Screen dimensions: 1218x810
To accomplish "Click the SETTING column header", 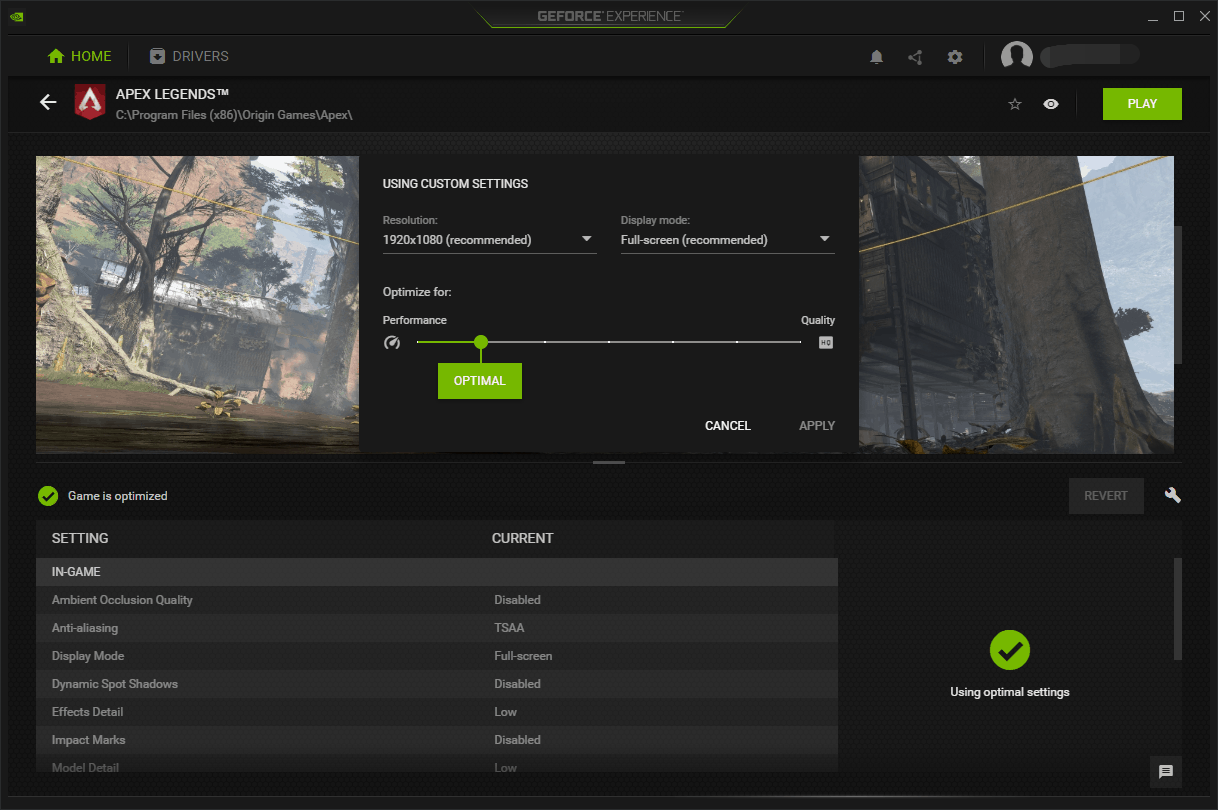I will pos(80,538).
